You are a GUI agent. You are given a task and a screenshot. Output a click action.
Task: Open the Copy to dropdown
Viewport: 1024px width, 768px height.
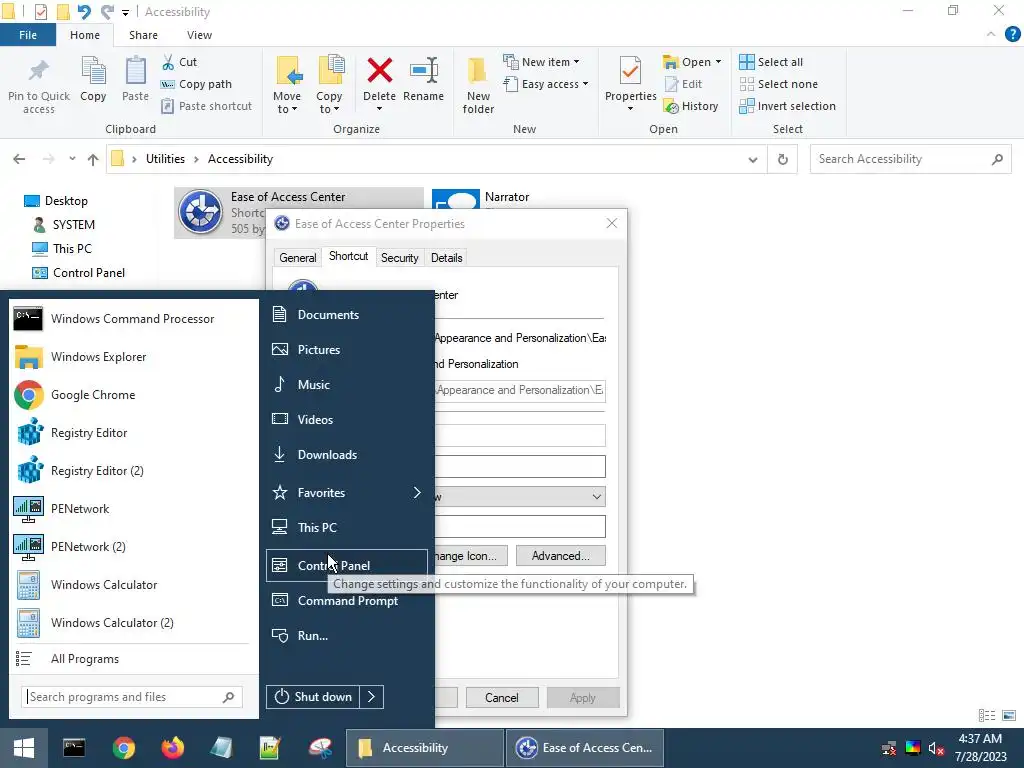tap(329, 85)
